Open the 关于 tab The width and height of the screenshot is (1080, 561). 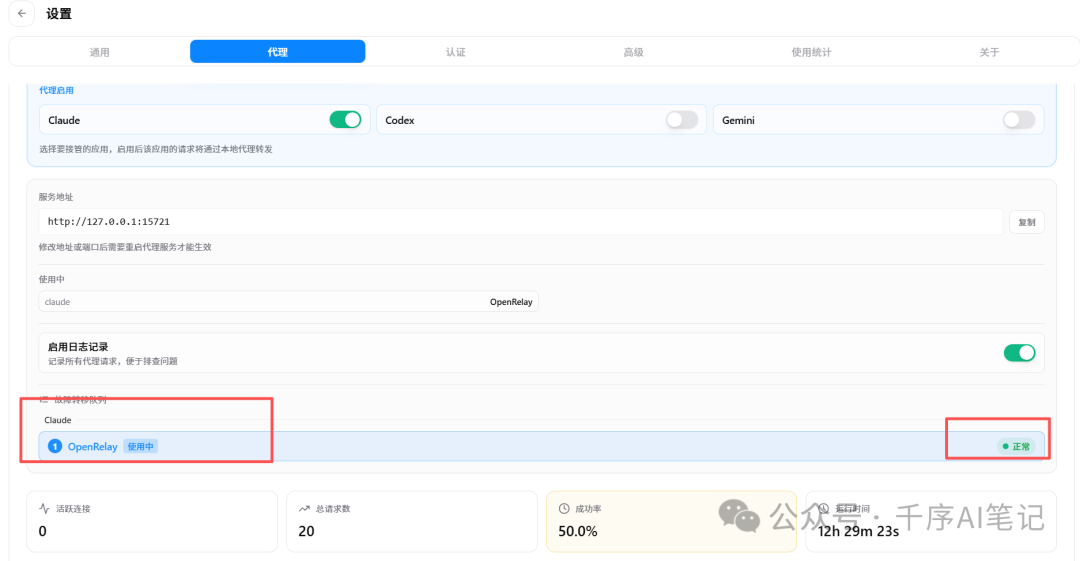click(989, 52)
